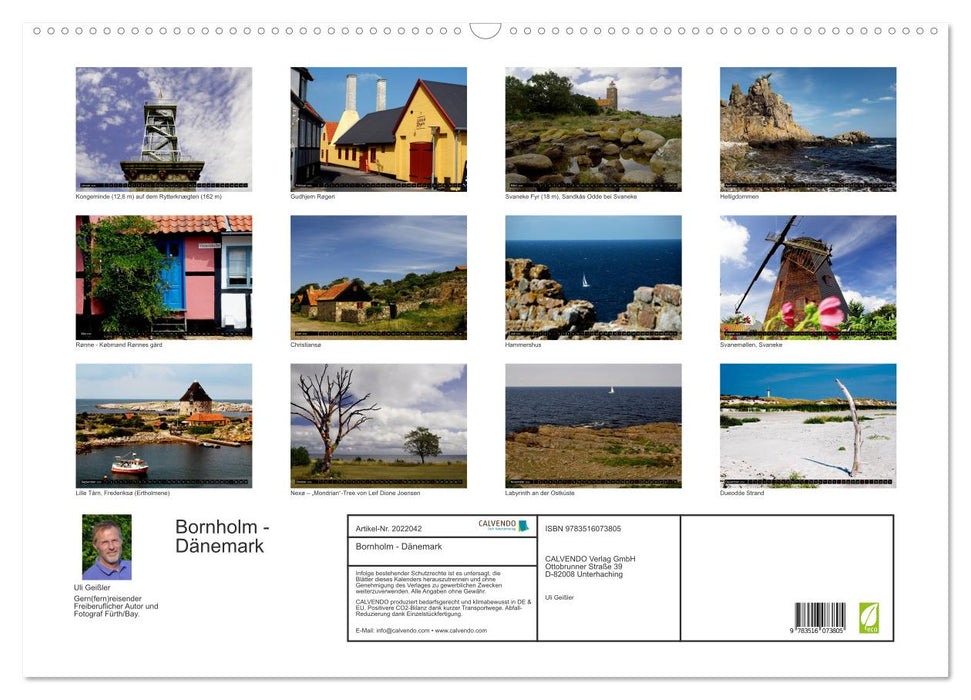Click the blue flag element of the CALVENDO logo
971x700 pixels.
coord(523,524)
